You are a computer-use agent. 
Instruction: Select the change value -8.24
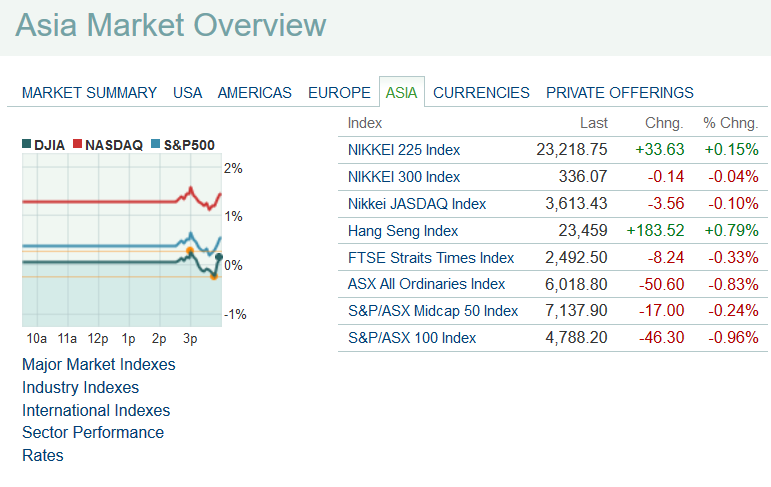(666, 258)
